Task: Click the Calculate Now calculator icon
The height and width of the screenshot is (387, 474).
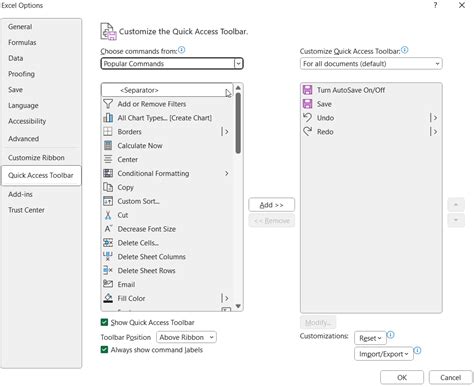Action: tap(108, 145)
